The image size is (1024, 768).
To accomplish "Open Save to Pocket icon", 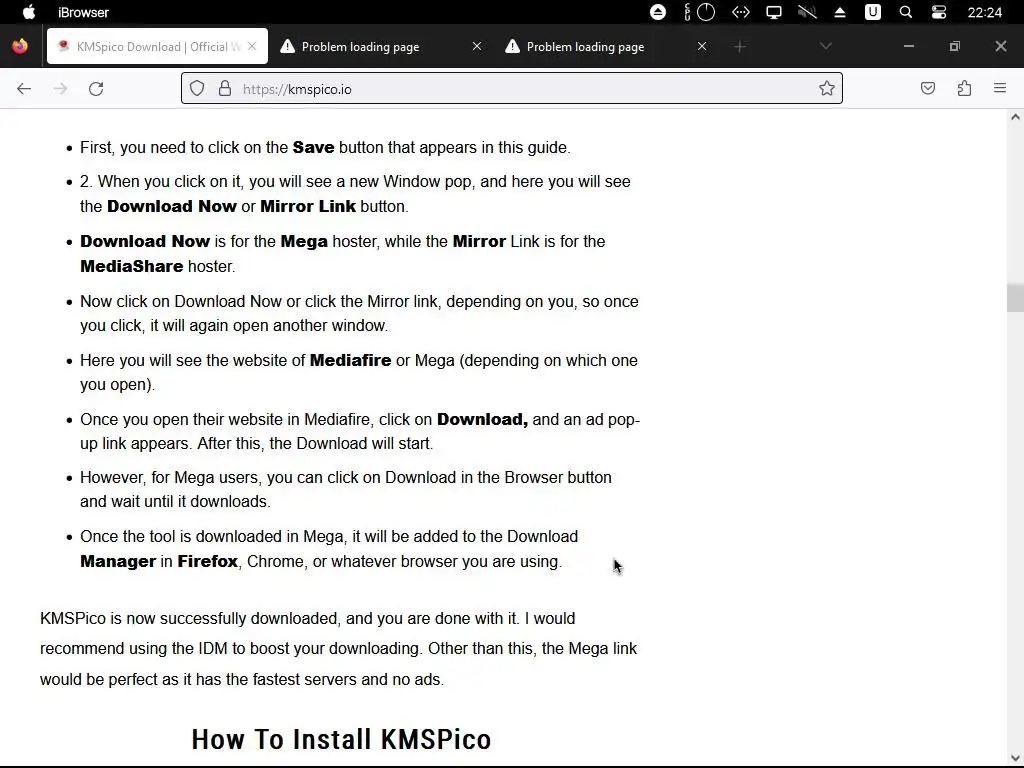I will [x=927, y=88].
